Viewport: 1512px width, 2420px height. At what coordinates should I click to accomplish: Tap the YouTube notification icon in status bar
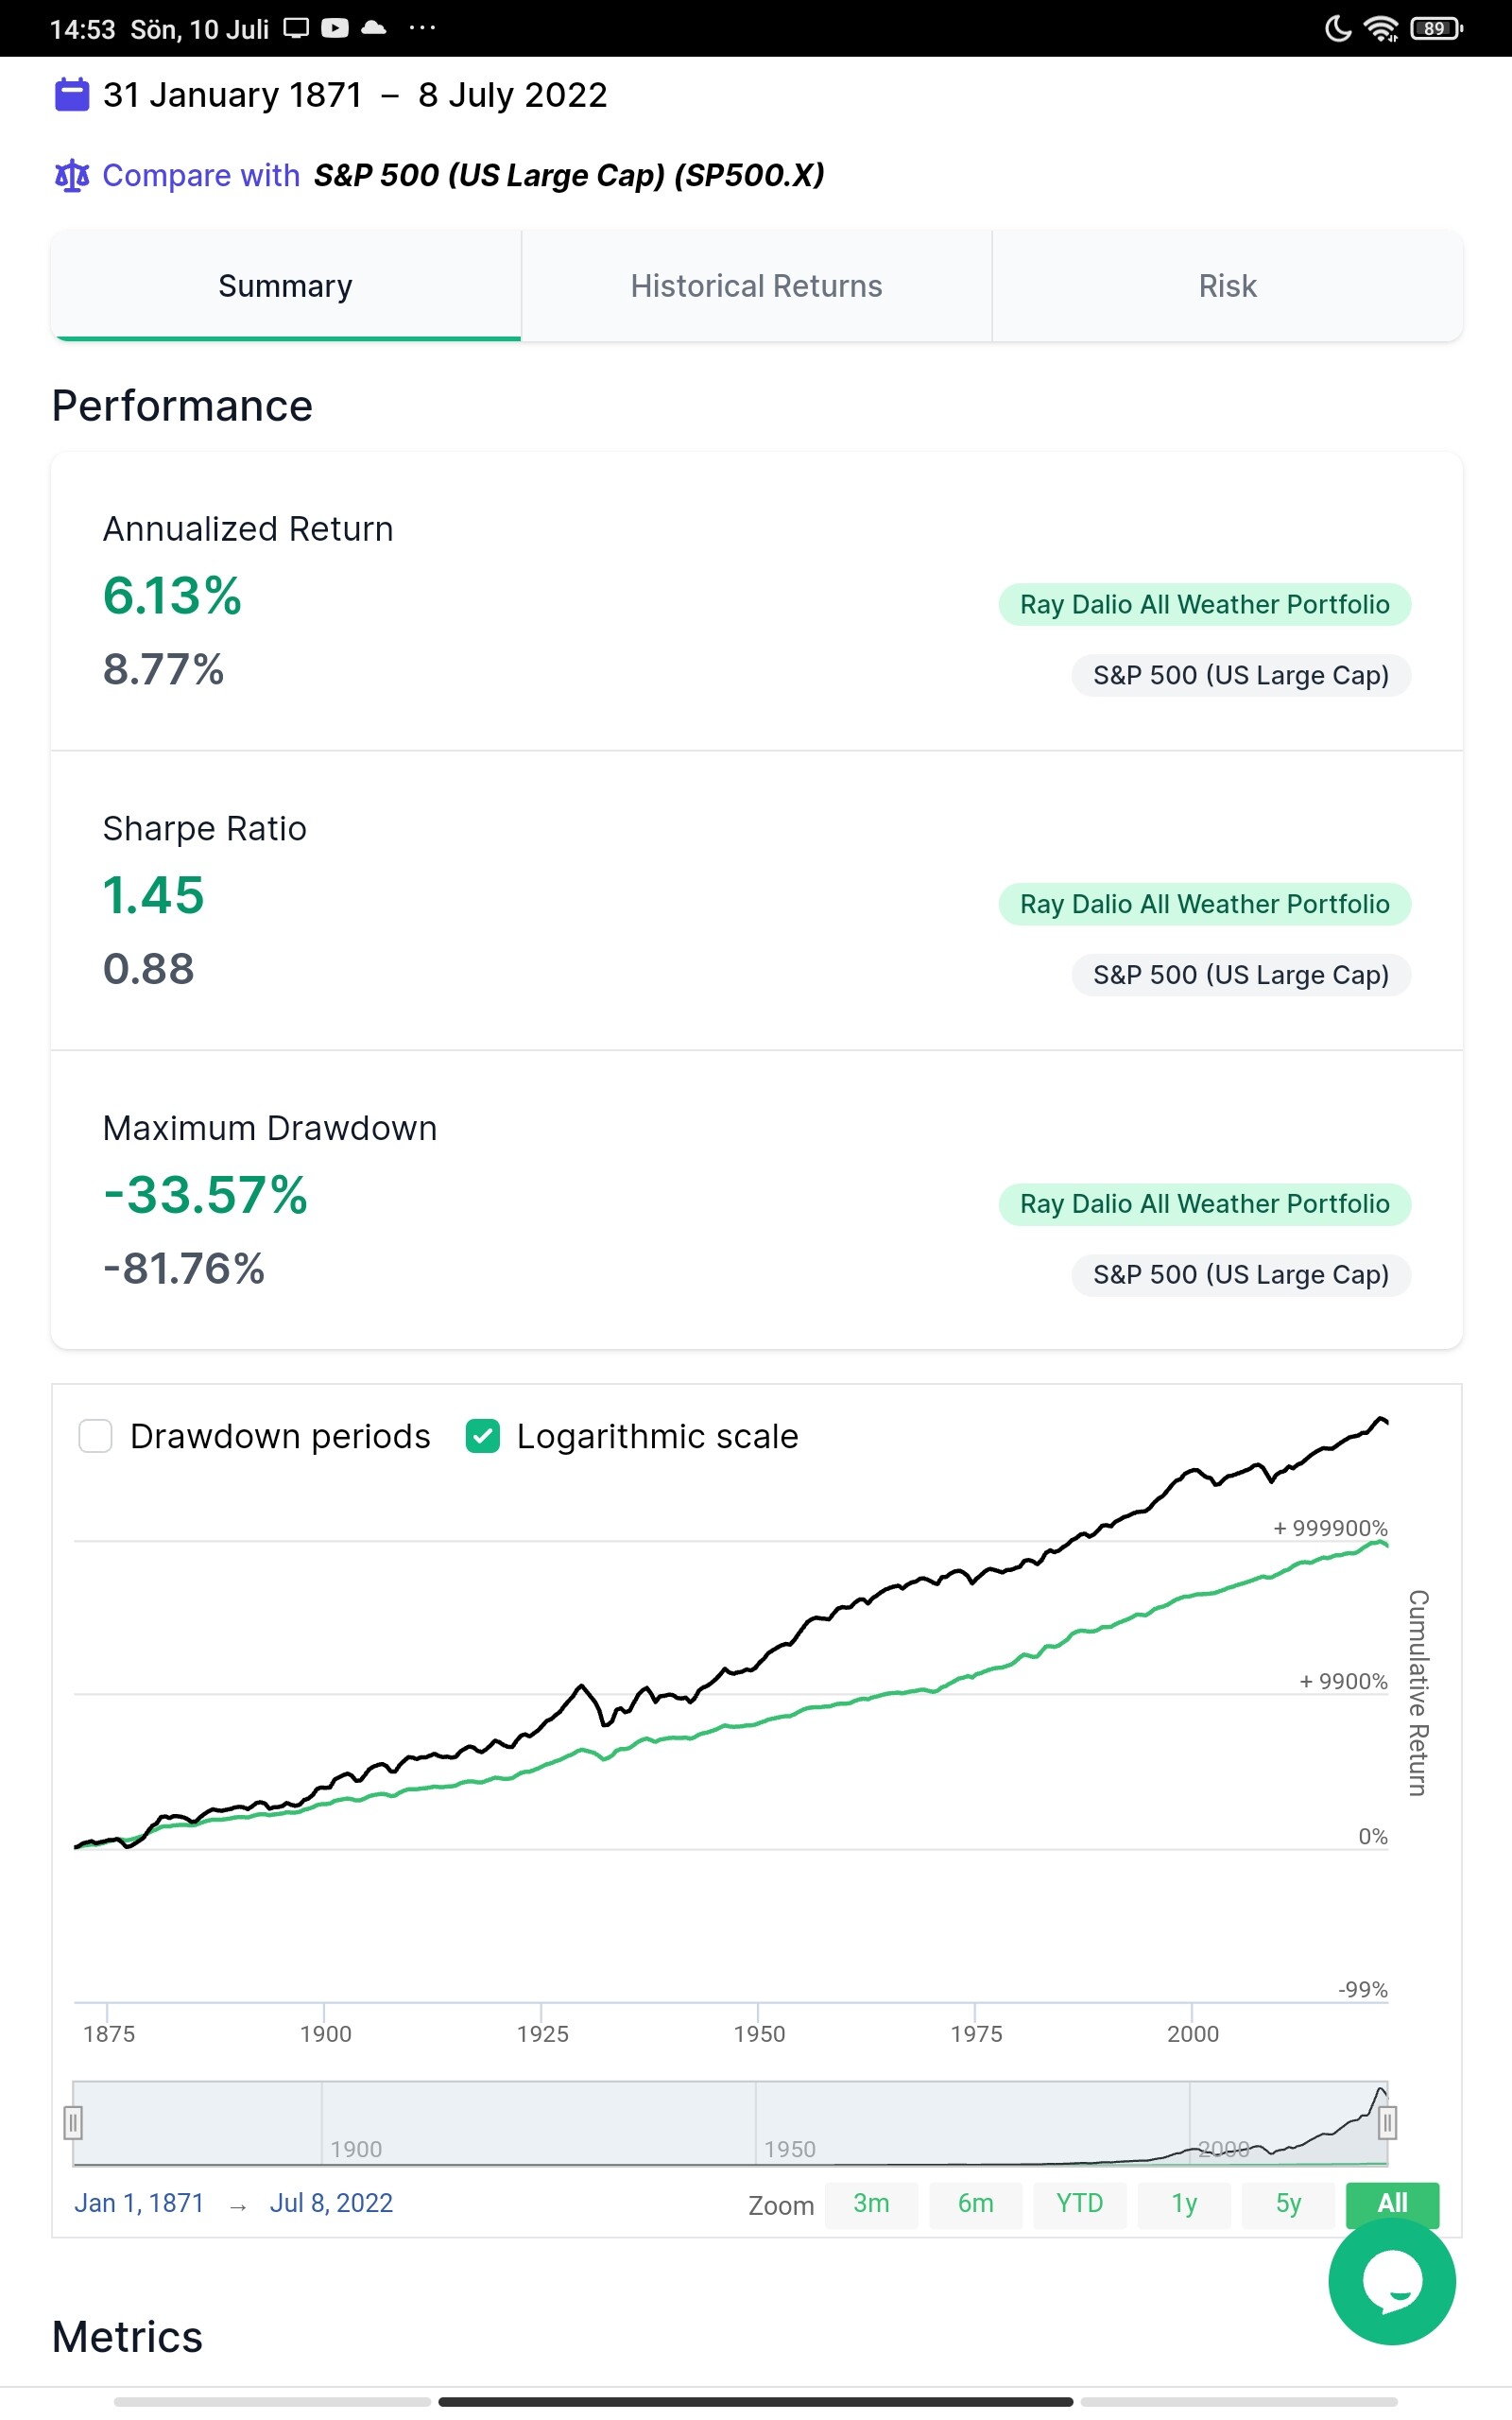pos(335,28)
